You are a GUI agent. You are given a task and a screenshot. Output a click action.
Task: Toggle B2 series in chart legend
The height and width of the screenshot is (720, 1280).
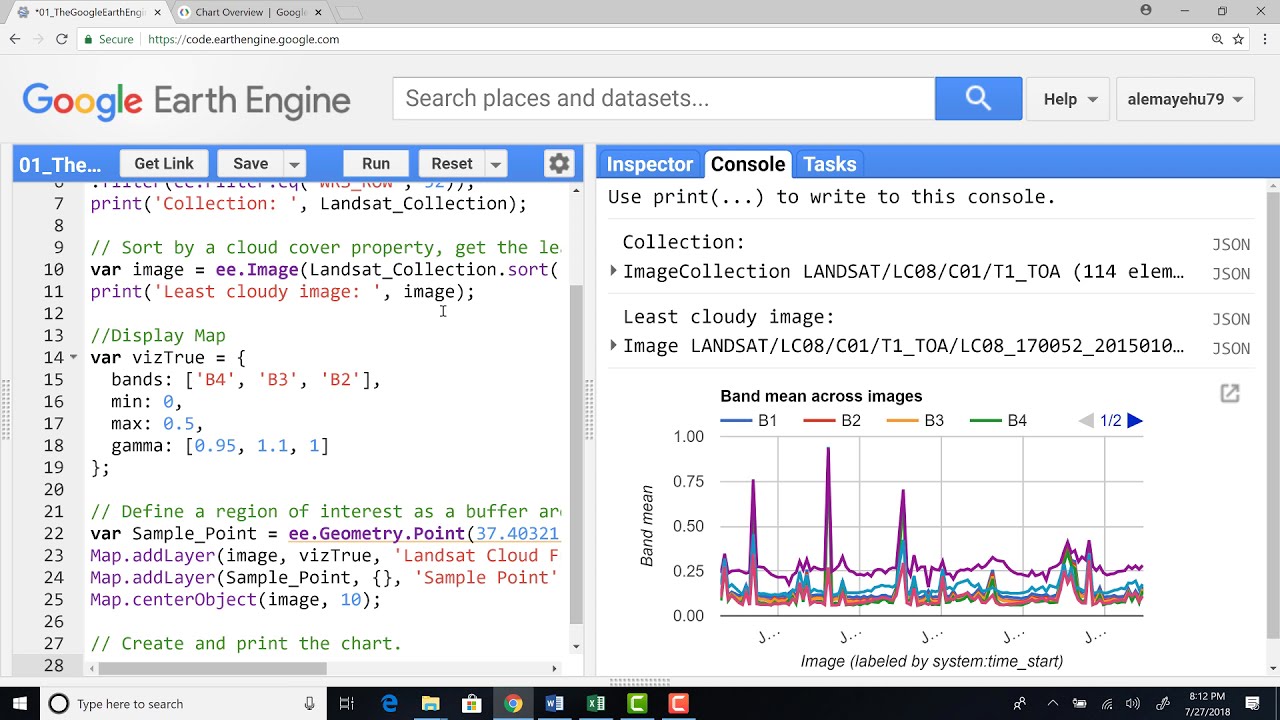point(832,421)
